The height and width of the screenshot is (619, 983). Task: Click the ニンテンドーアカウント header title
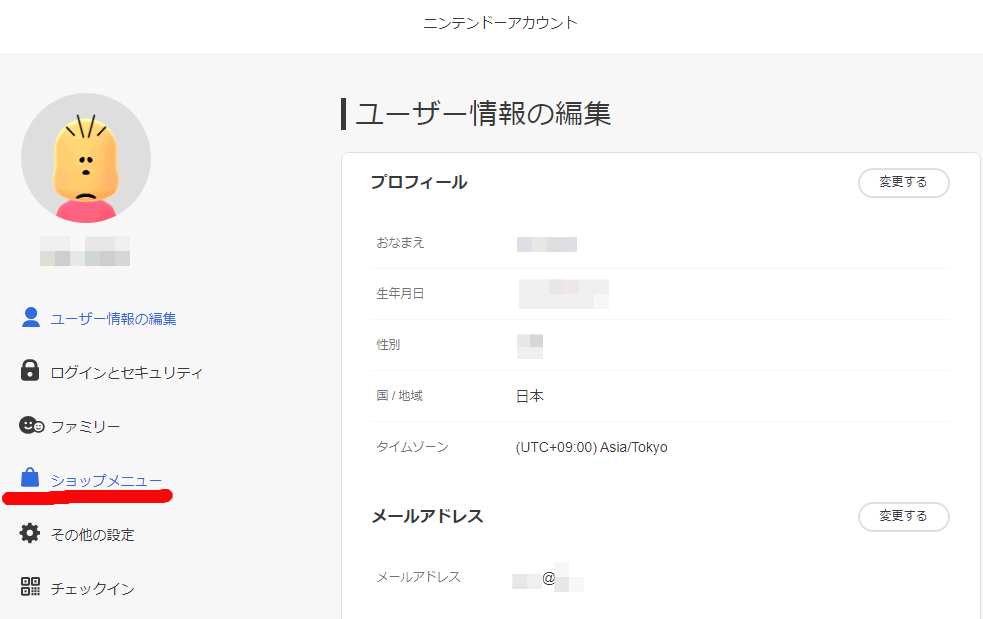click(500, 23)
